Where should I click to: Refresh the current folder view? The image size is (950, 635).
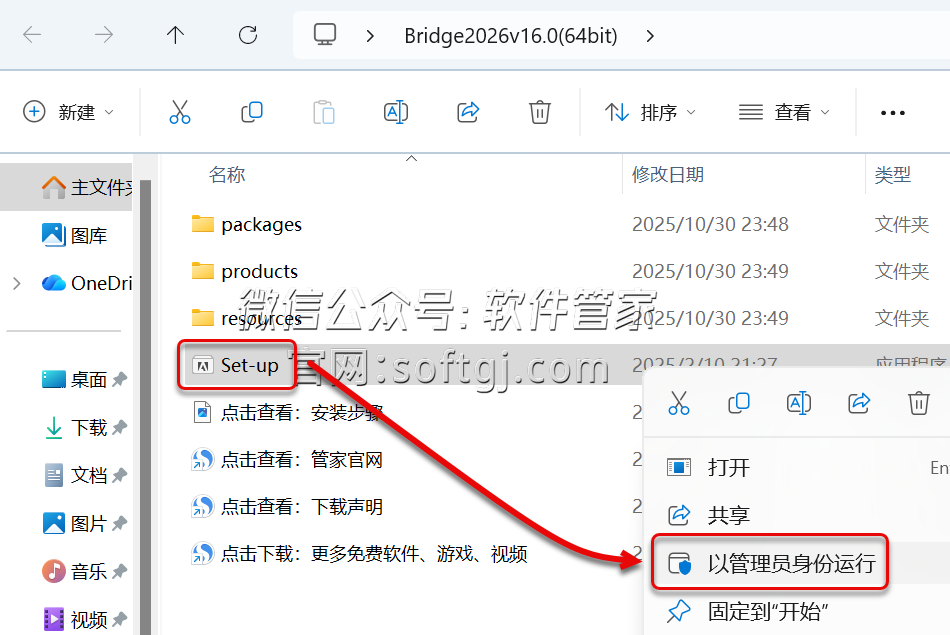pyautogui.click(x=248, y=35)
